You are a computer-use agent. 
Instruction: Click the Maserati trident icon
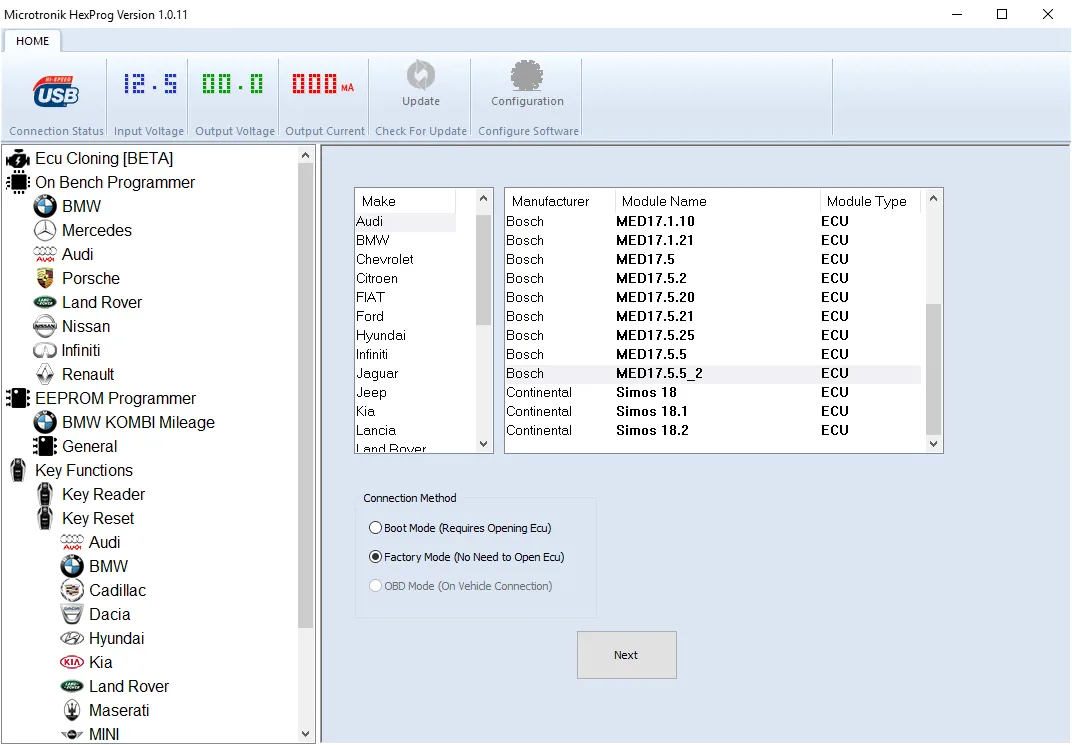tap(72, 710)
